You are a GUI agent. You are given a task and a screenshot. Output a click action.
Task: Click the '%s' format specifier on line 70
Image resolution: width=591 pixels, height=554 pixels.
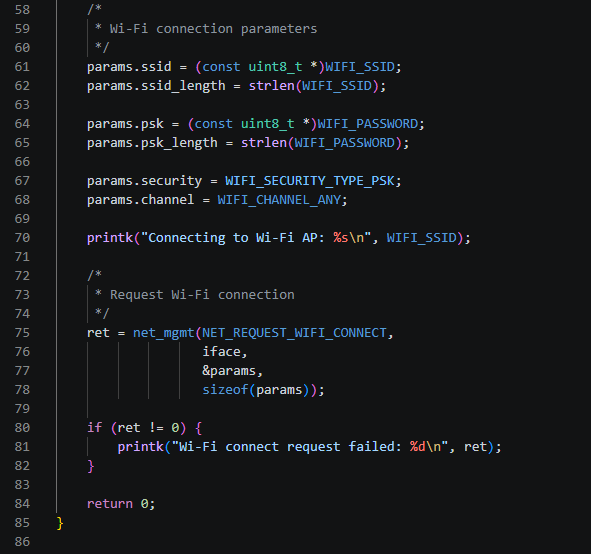tap(341, 238)
